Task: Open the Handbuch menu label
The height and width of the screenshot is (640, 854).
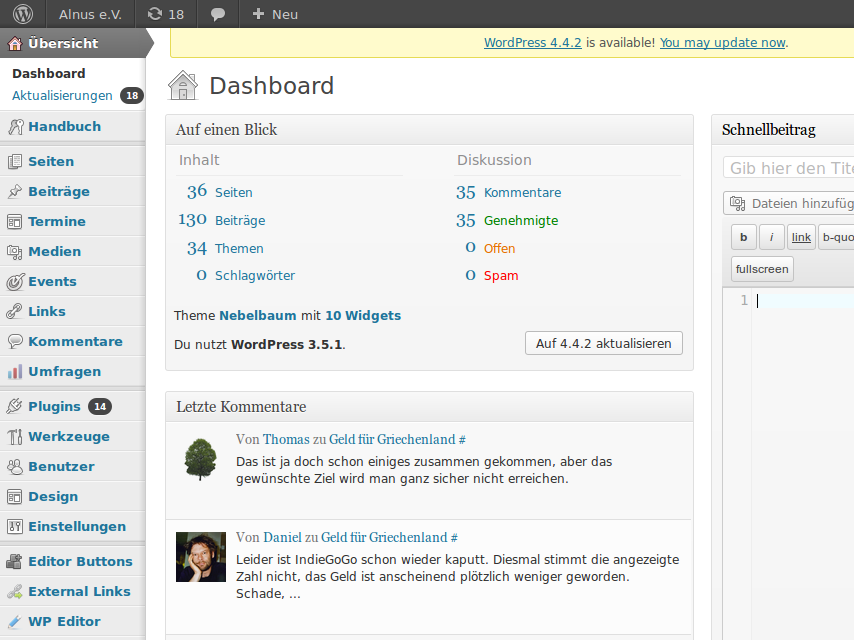Action: (x=64, y=126)
